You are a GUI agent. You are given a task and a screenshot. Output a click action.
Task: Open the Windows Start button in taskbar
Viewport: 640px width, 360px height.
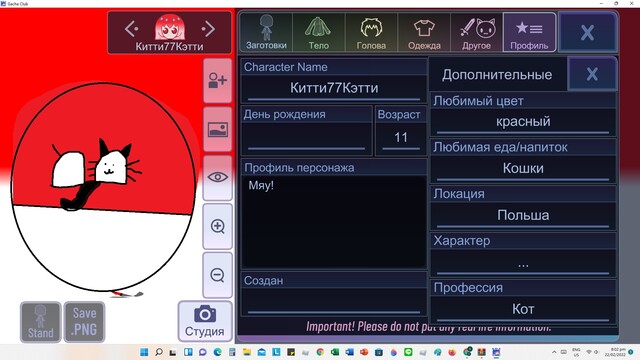[144, 352]
